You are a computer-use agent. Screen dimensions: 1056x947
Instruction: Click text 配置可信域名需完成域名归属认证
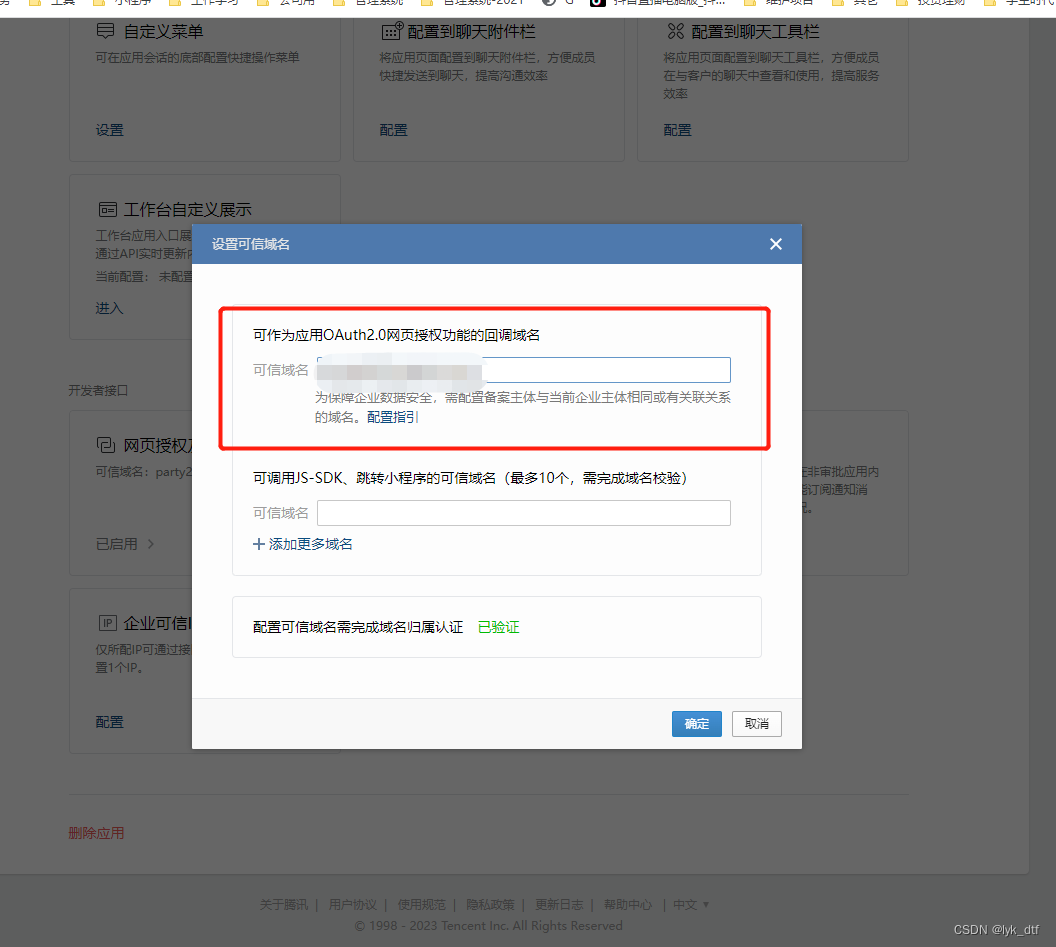click(x=358, y=627)
